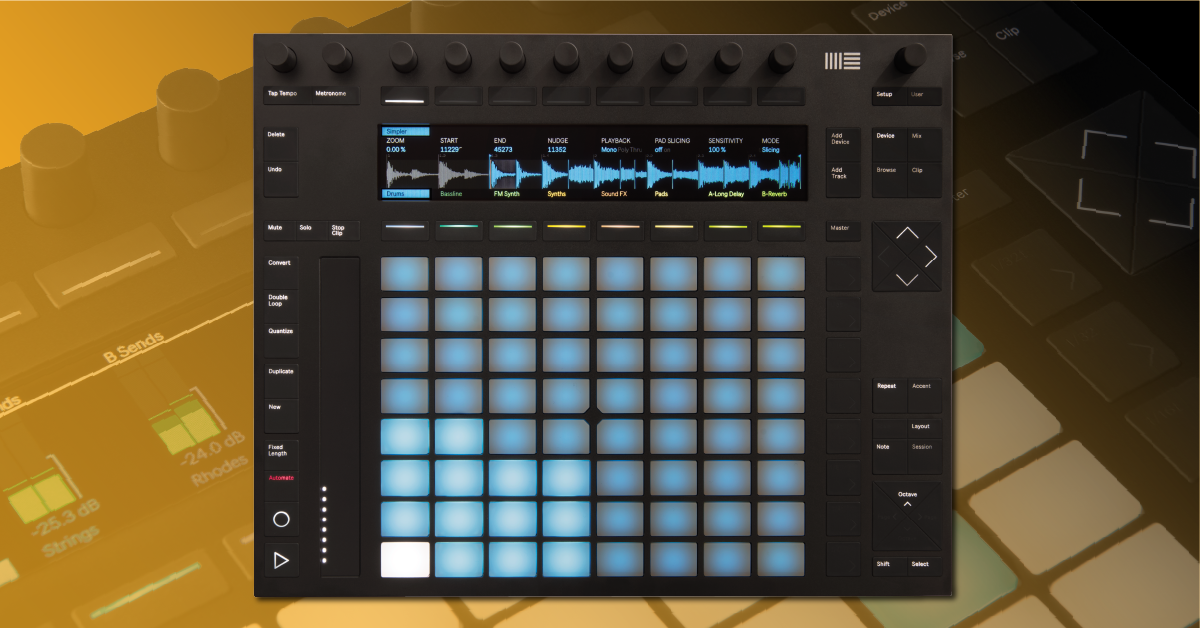
Task: Click the NUDGE value 11352 on the display
Action: pos(557,150)
